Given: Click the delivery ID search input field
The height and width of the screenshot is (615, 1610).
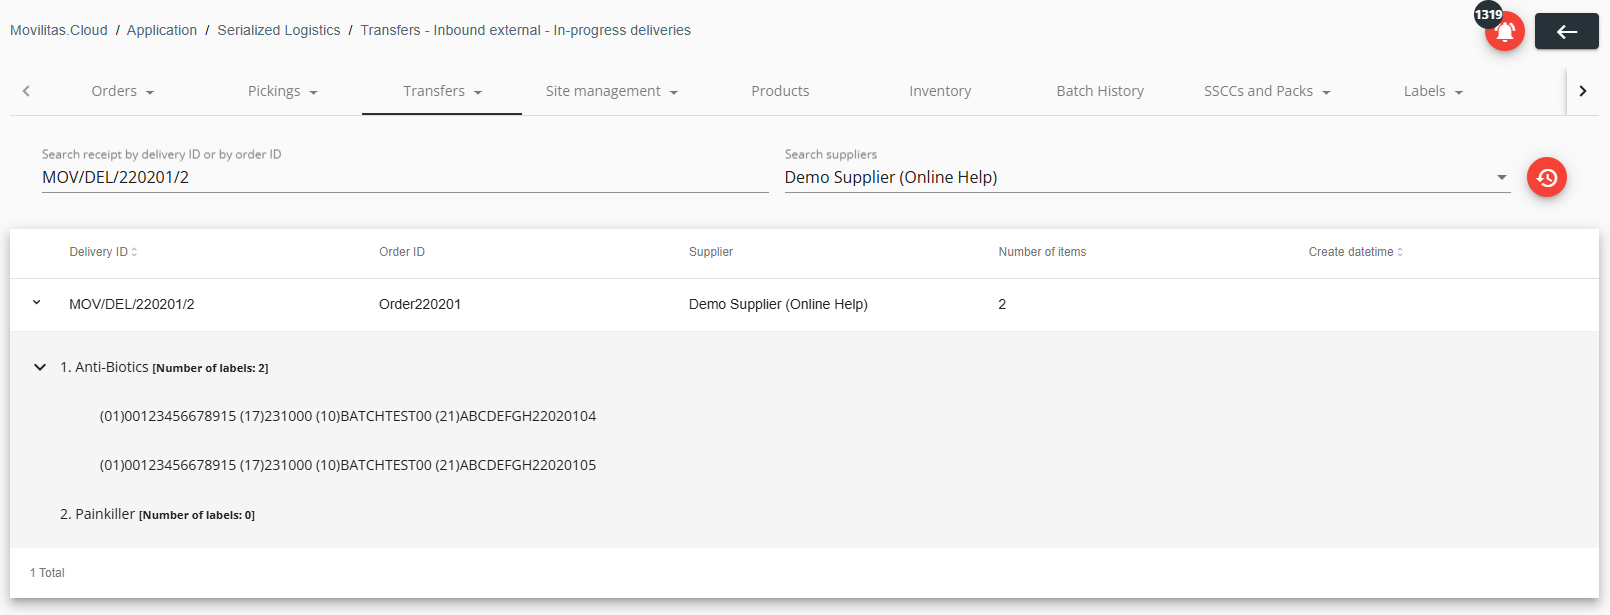Looking at the screenshot, I should (405, 177).
